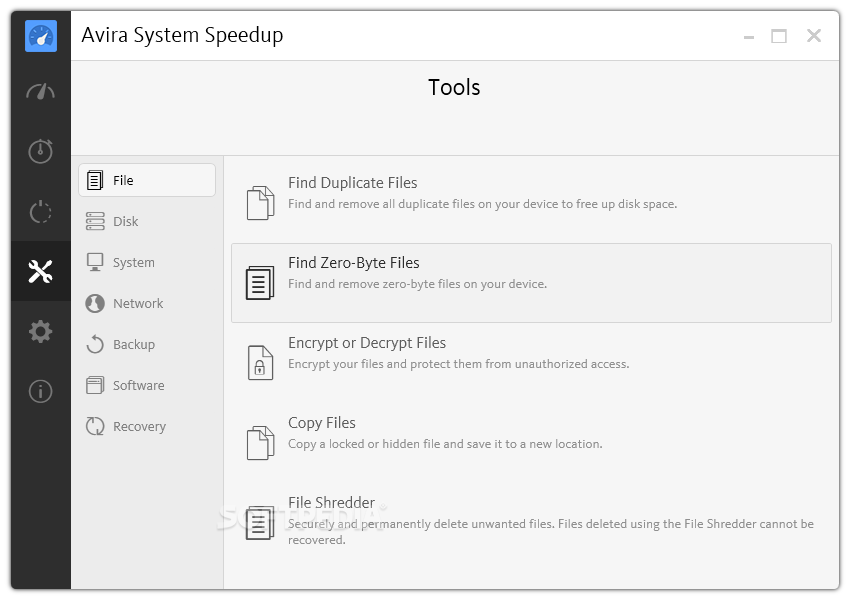Launch the File Shredder tool

pyautogui.click(x=531, y=522)
